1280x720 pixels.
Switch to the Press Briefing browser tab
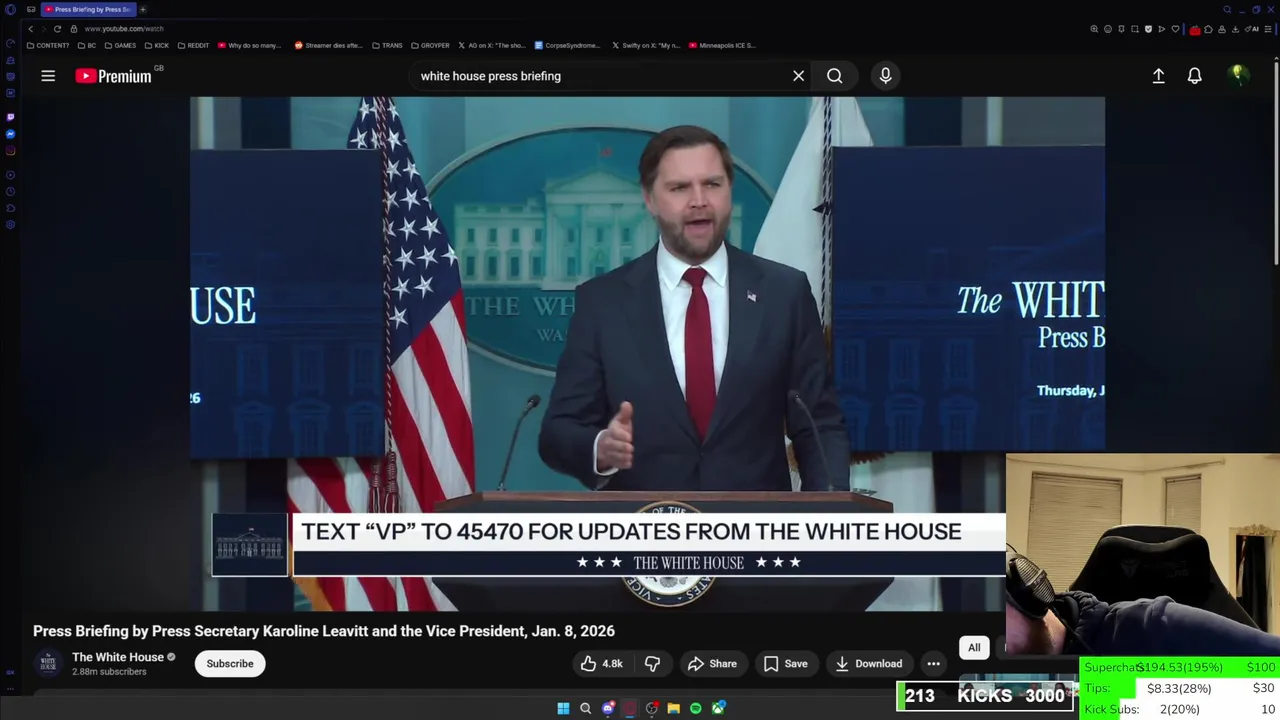pyautogui.click(x=88, y=9)
